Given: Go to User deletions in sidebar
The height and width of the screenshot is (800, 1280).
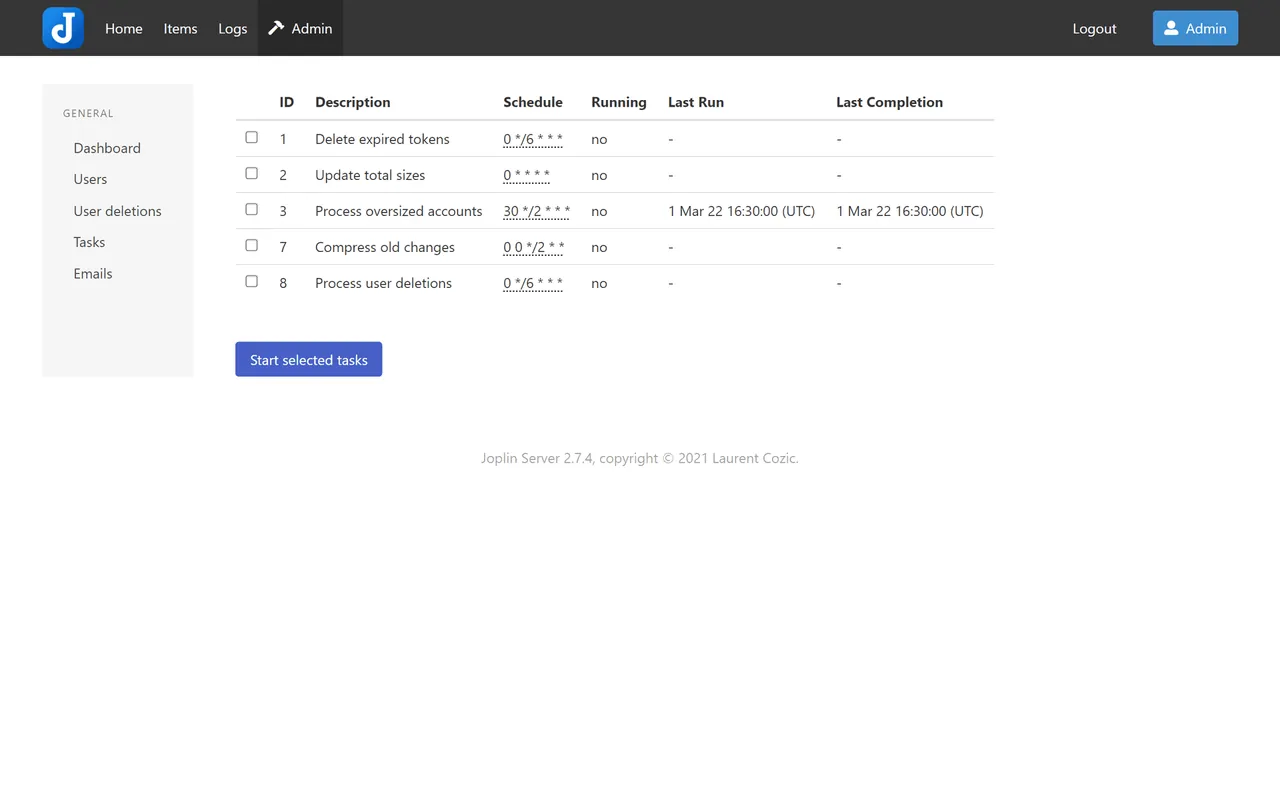Looking at the screenshot, I should coord(117,211).
